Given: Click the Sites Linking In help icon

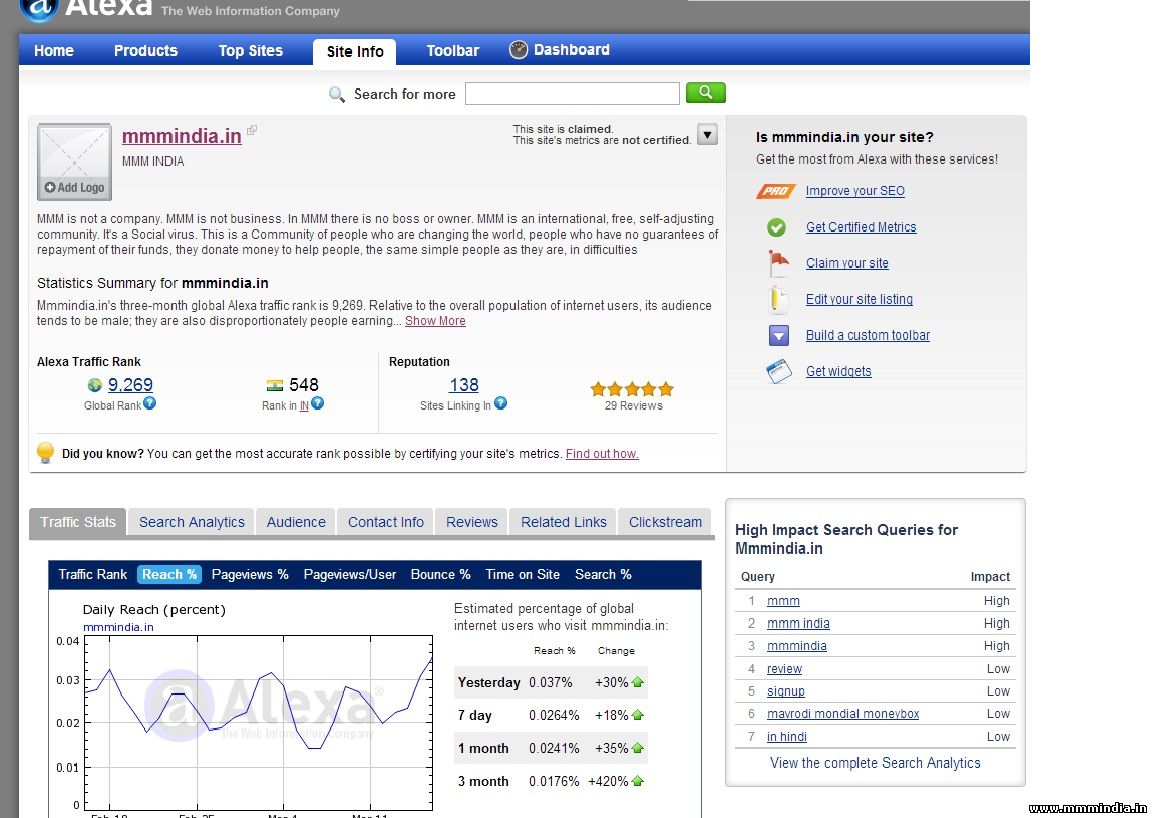Looking at the screenshot, I should tap(500, 404).
